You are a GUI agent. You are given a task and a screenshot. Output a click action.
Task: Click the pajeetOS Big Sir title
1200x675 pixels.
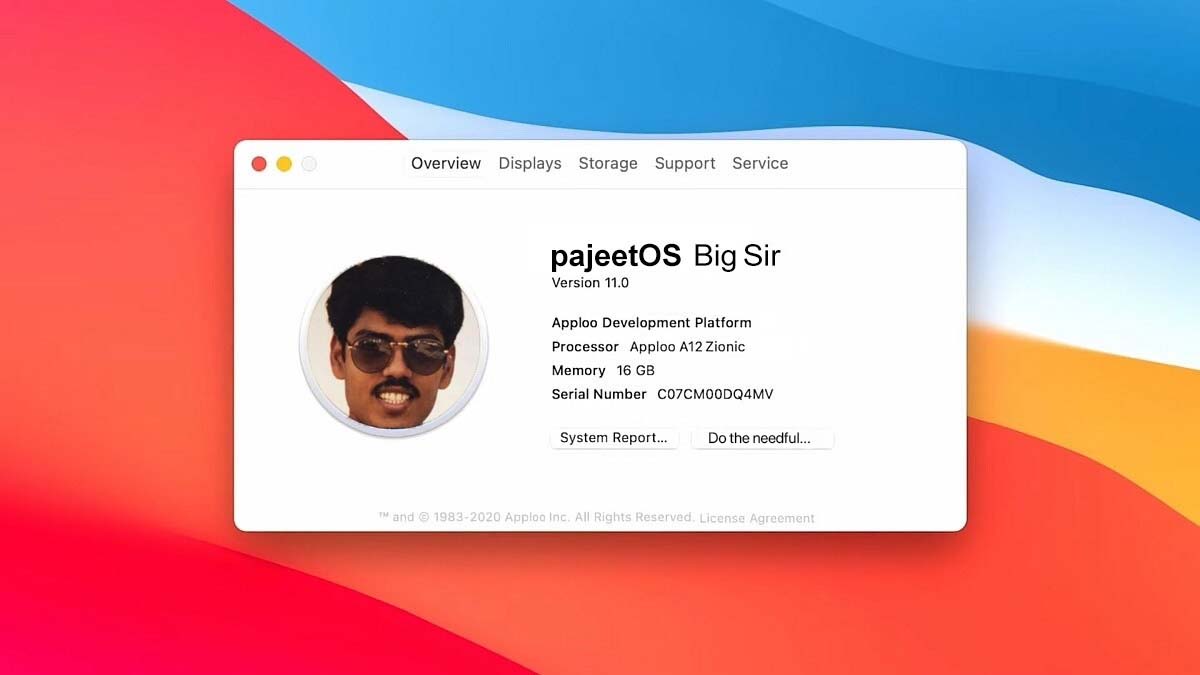click(665, 256)
